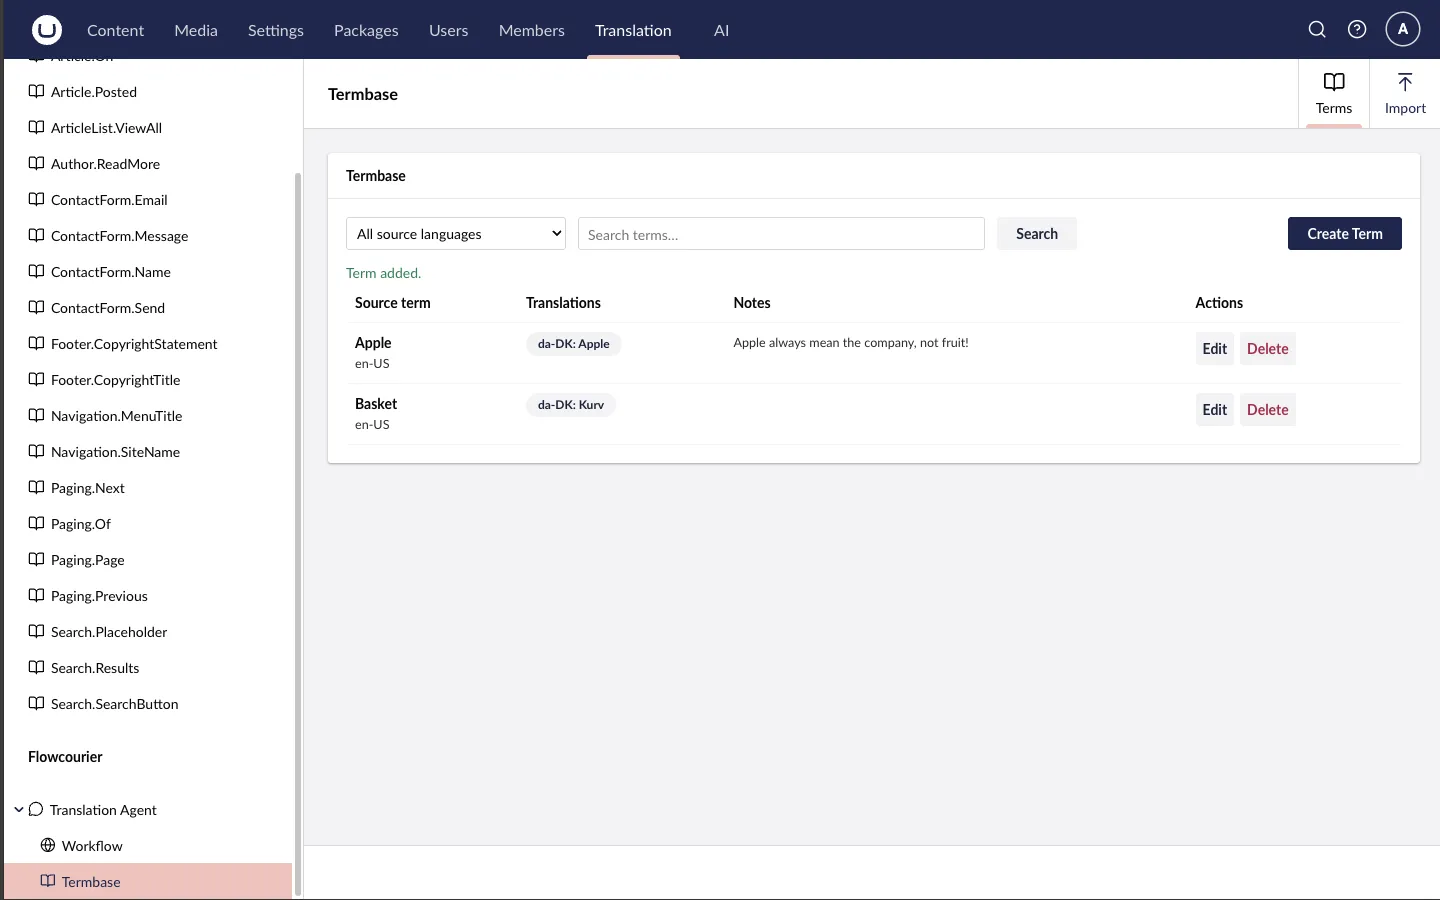Click the book icon beside Search.Placeholder
This screenshot has width=1440, height=900.
tap(36, 632)
